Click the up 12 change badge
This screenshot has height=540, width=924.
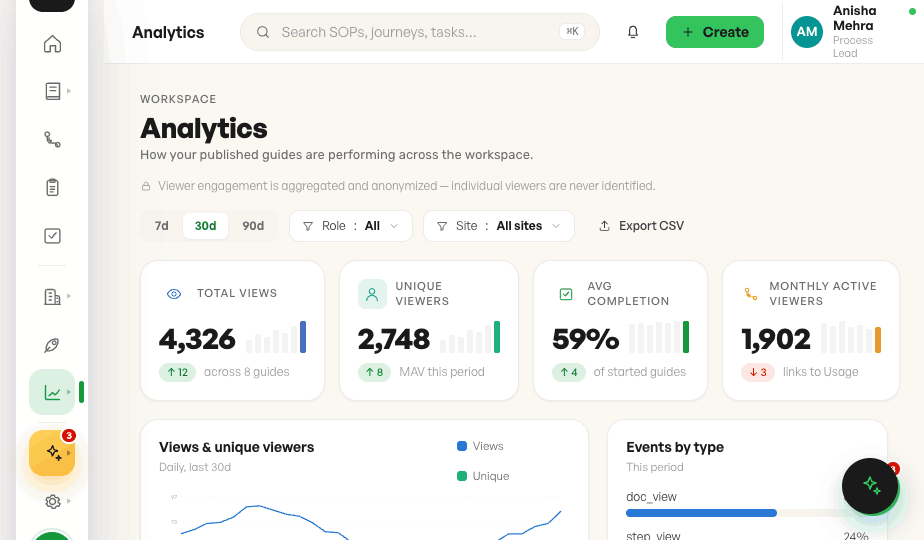click(x=177, y=373)
